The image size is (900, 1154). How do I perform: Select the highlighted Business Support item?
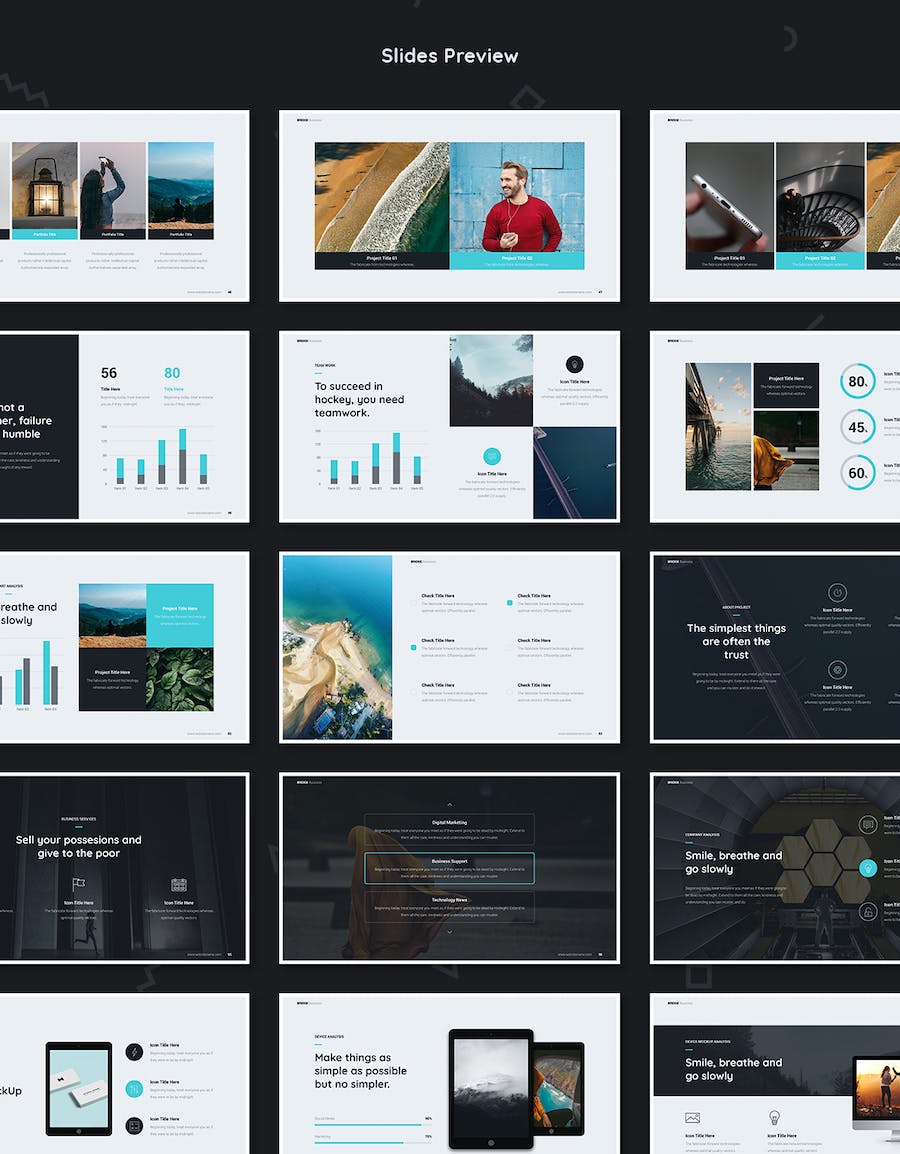[x=449, y=868]
